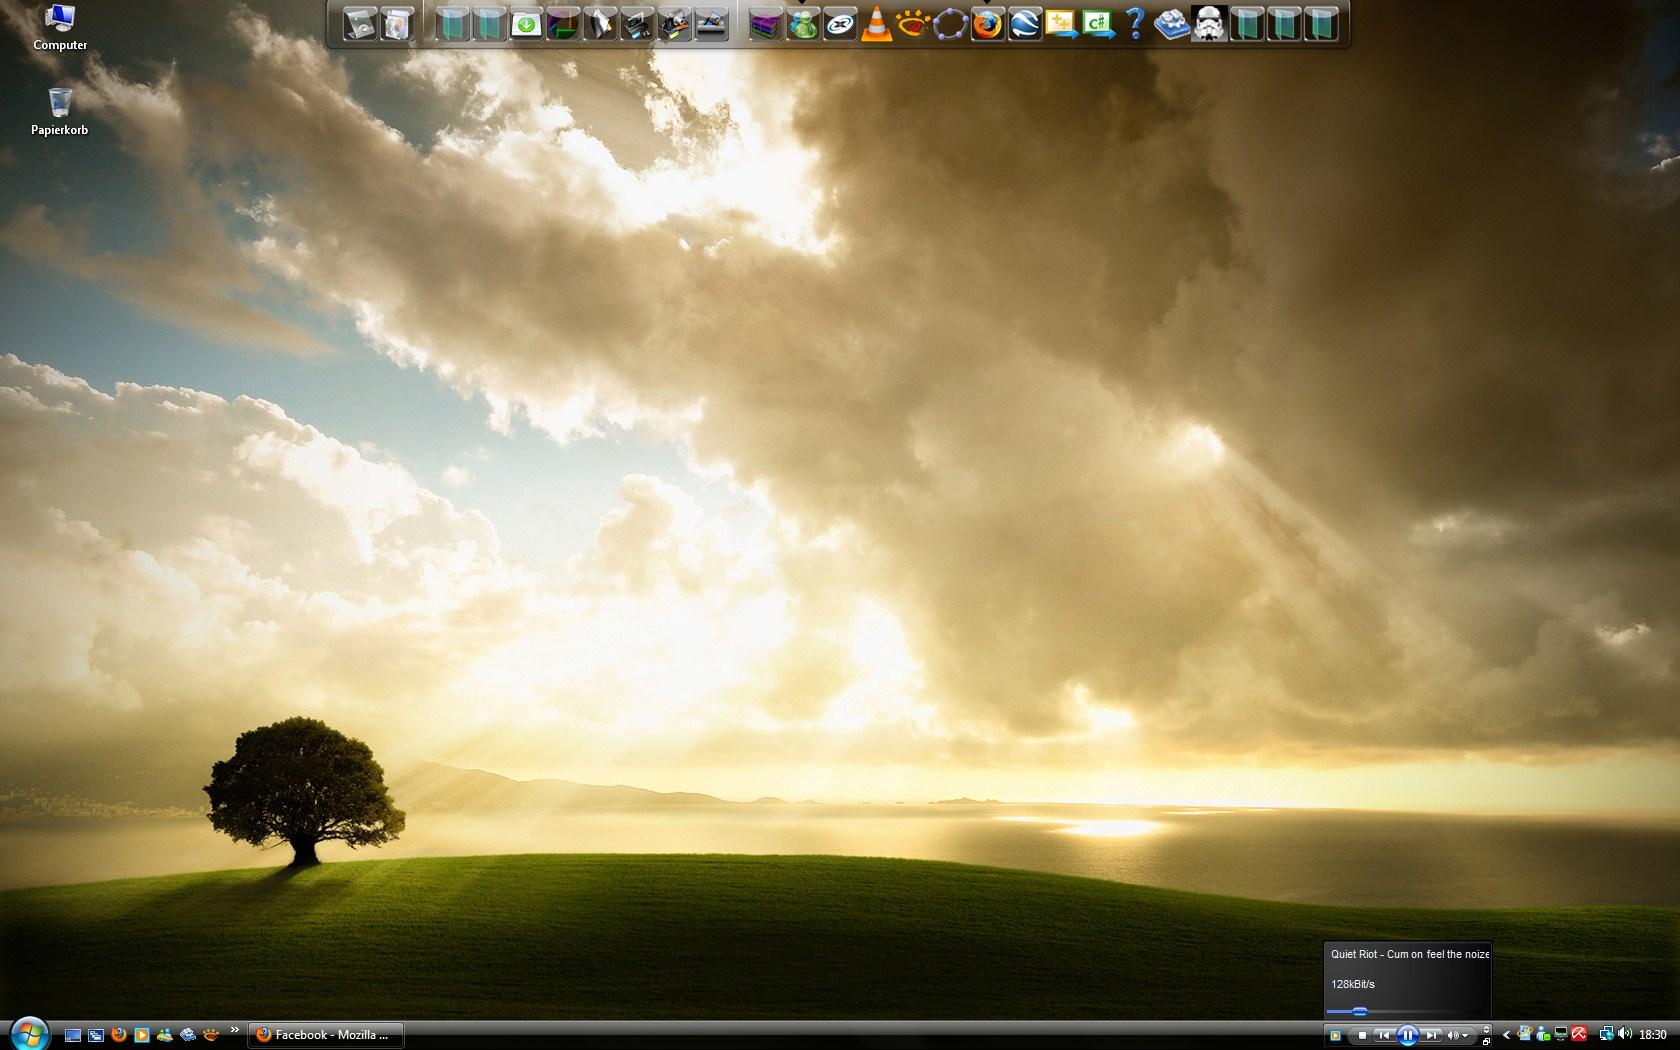The width and height of the screenshot is (1680, 1050).
Task: Open the Avira red umbrella tray icon
Action: pos(1579,1035)
